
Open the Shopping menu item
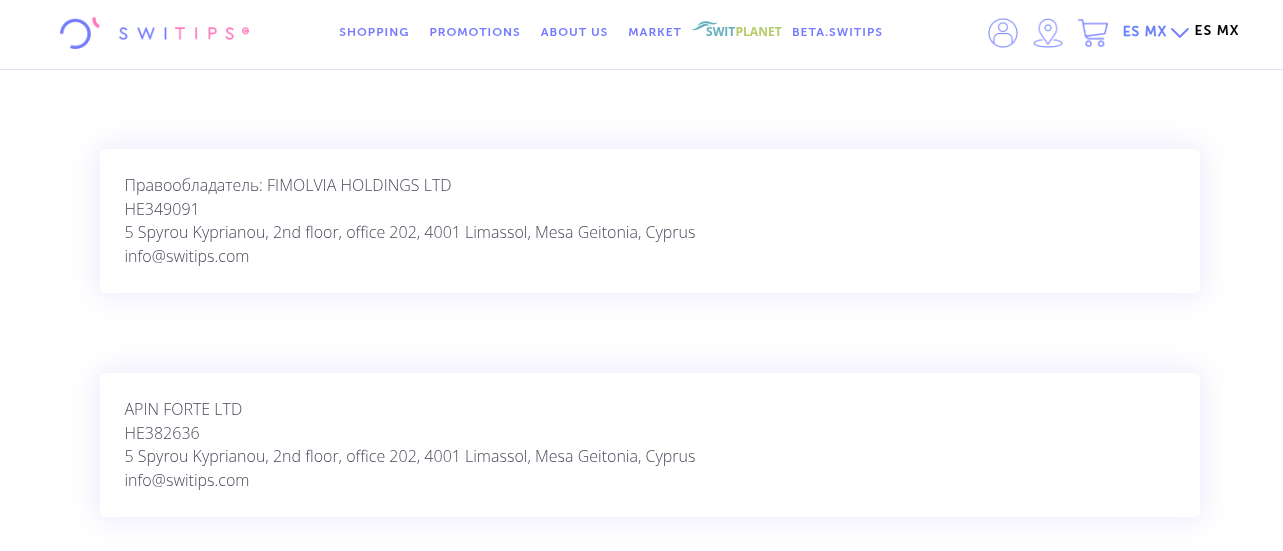(374, 32)
